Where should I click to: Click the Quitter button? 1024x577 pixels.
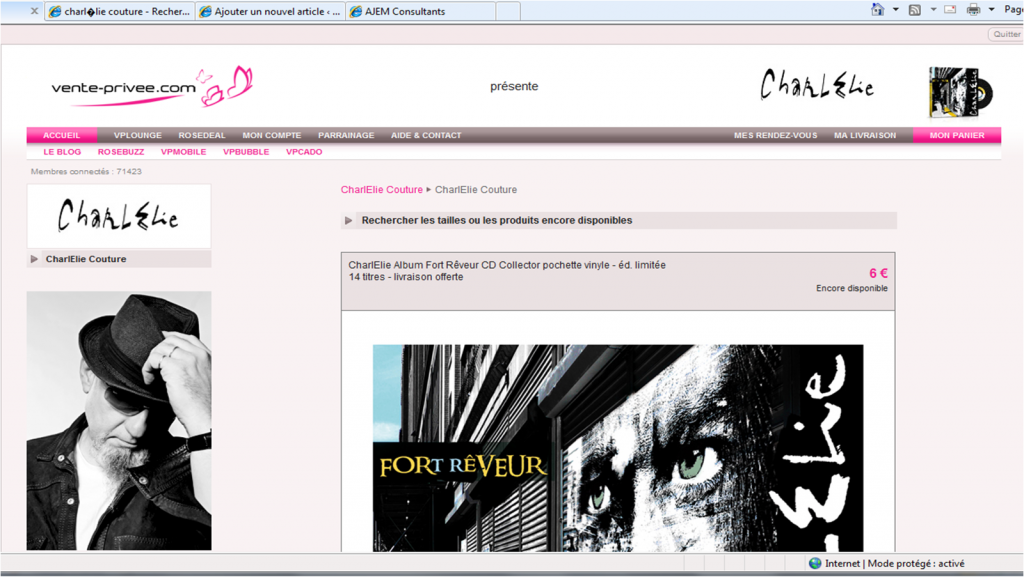coord(1006,34)
